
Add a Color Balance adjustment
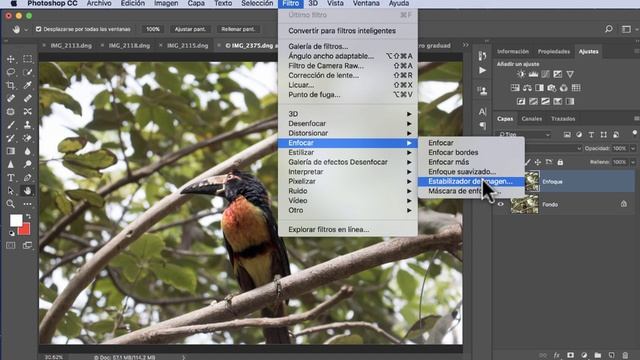coord(527,88)
